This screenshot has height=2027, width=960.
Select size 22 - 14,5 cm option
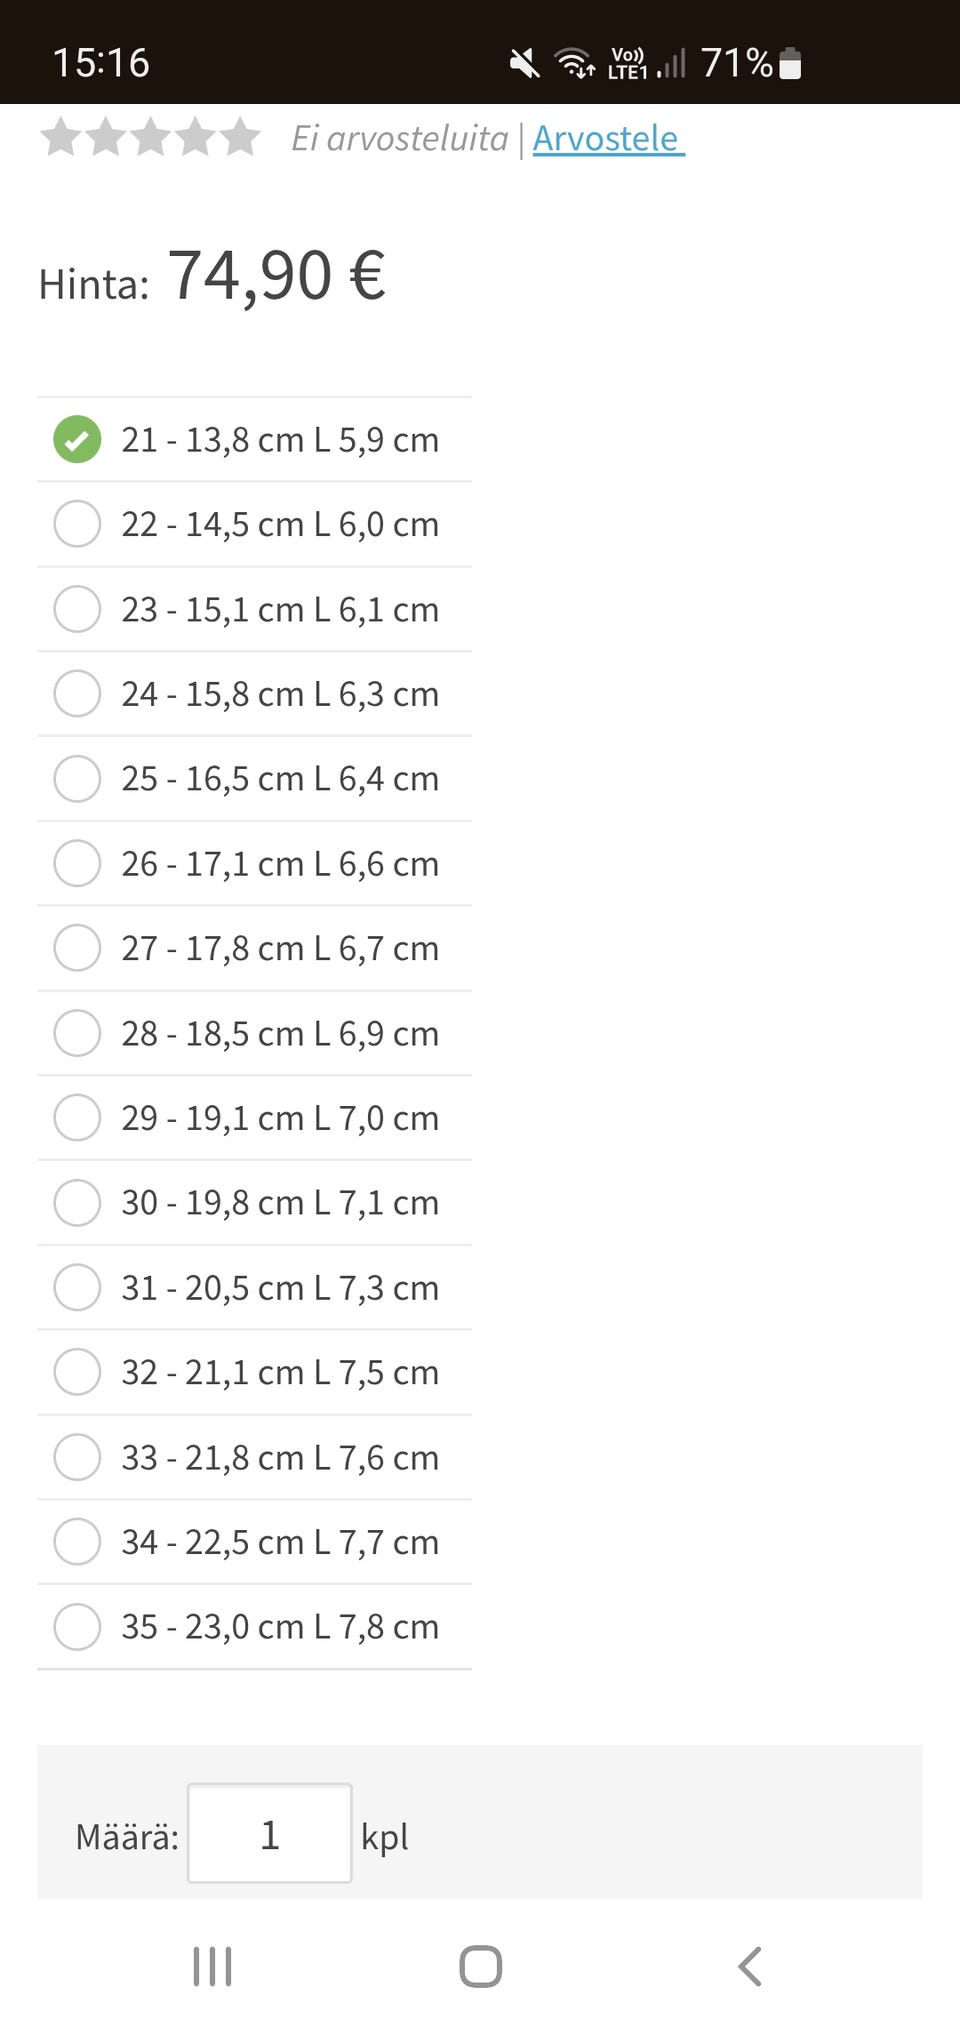coord(77,524)
